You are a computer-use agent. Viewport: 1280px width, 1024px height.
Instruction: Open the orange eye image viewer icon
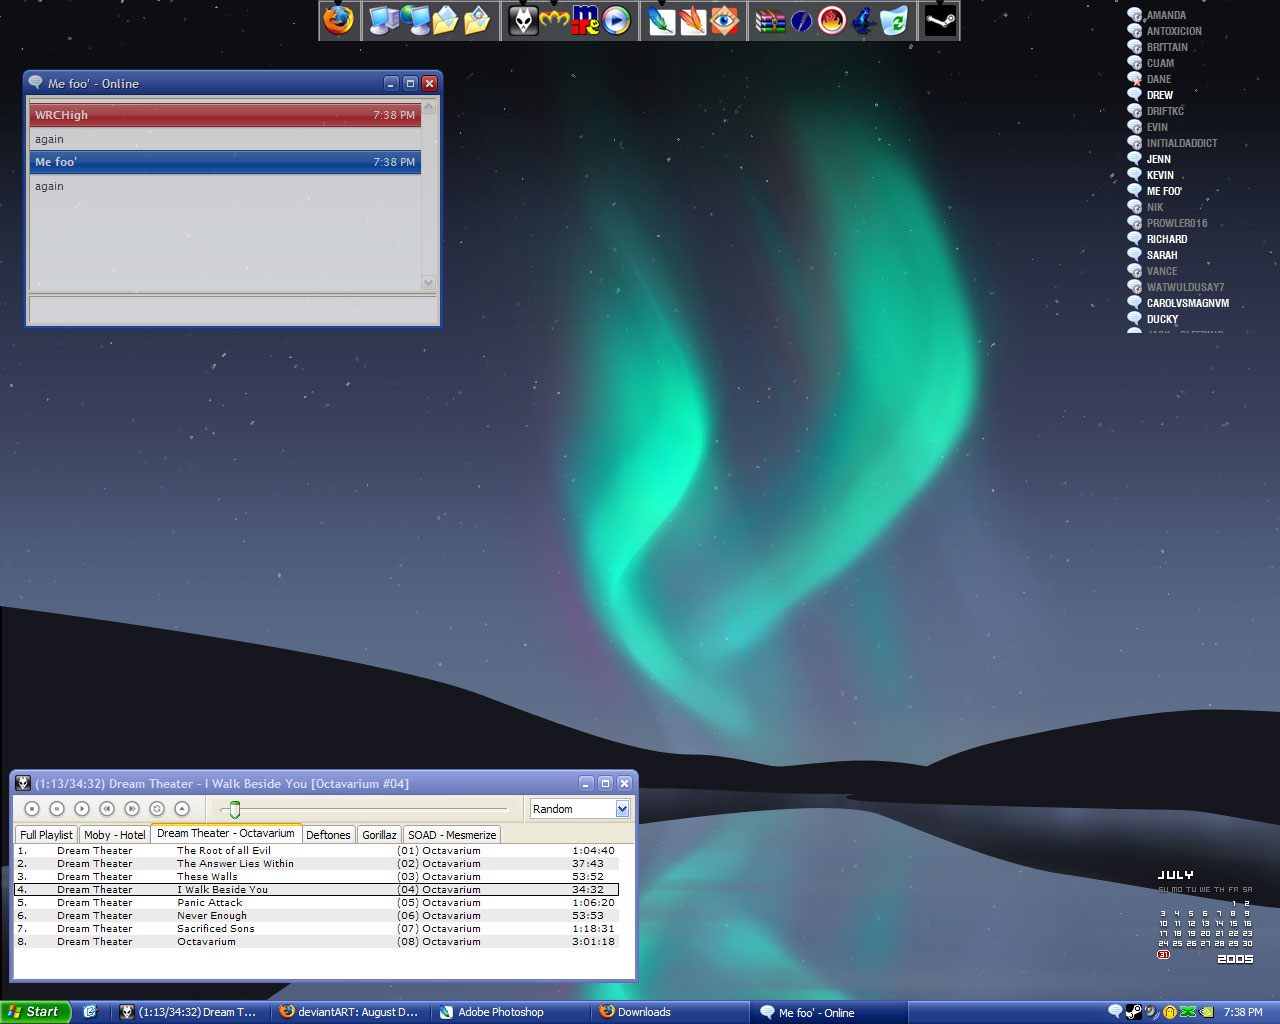click(724, 20)
